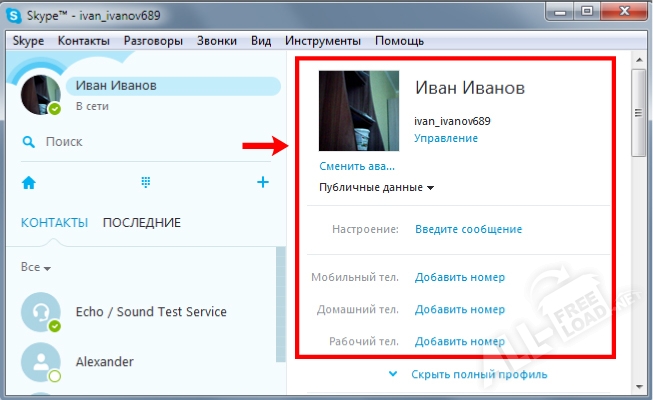Viewport: 653px width, 400px height.
Task: Click the contact list scrollbar
Action: pyautogui.click(x=281, y=304)
